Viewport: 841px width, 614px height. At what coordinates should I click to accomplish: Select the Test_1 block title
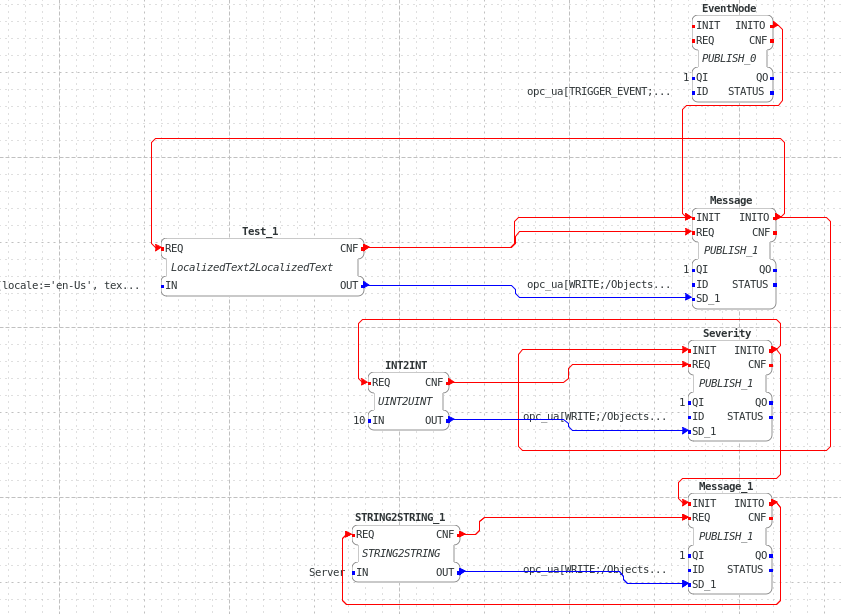coord(260,231)
